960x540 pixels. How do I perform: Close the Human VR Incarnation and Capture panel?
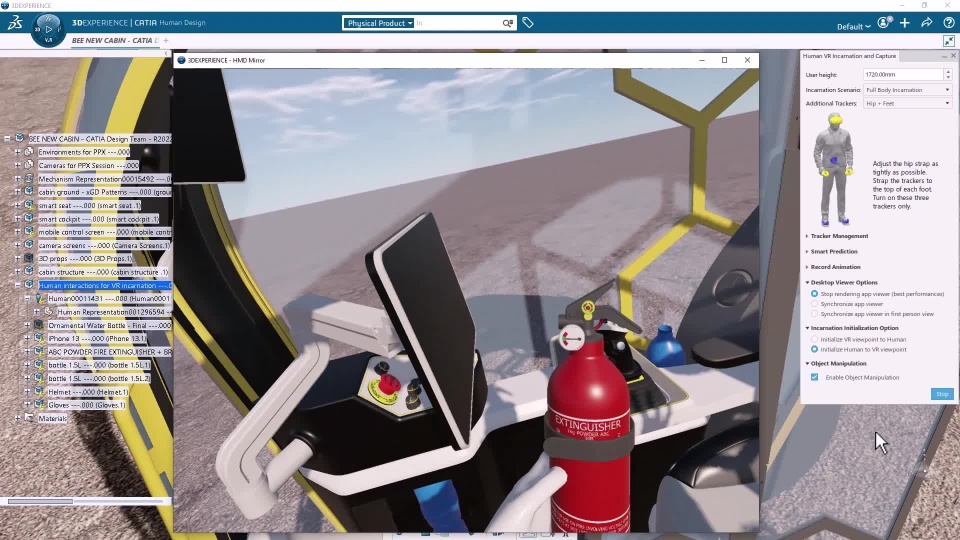click(x=953, y=56)
